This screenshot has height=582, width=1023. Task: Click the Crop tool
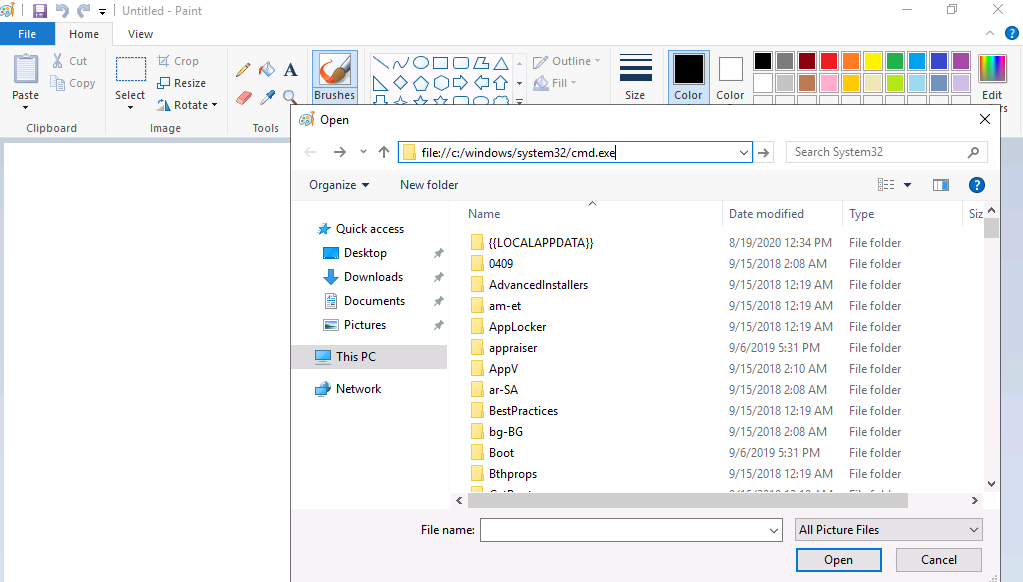pos(177,61)
